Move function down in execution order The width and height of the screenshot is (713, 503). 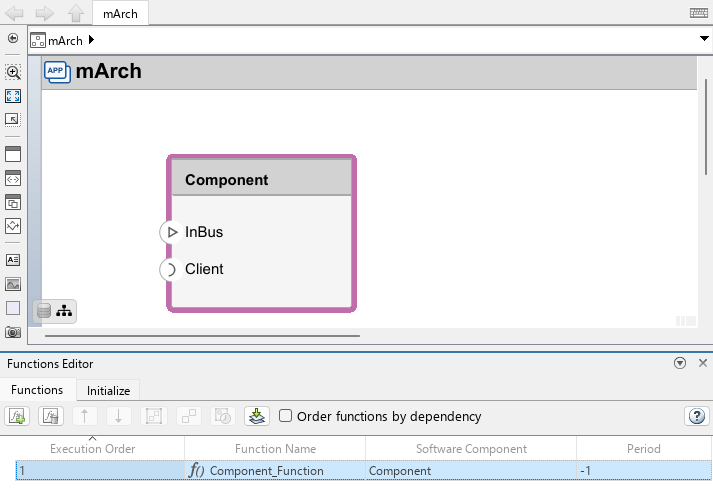pyautogui.click(x=119, y=416)
